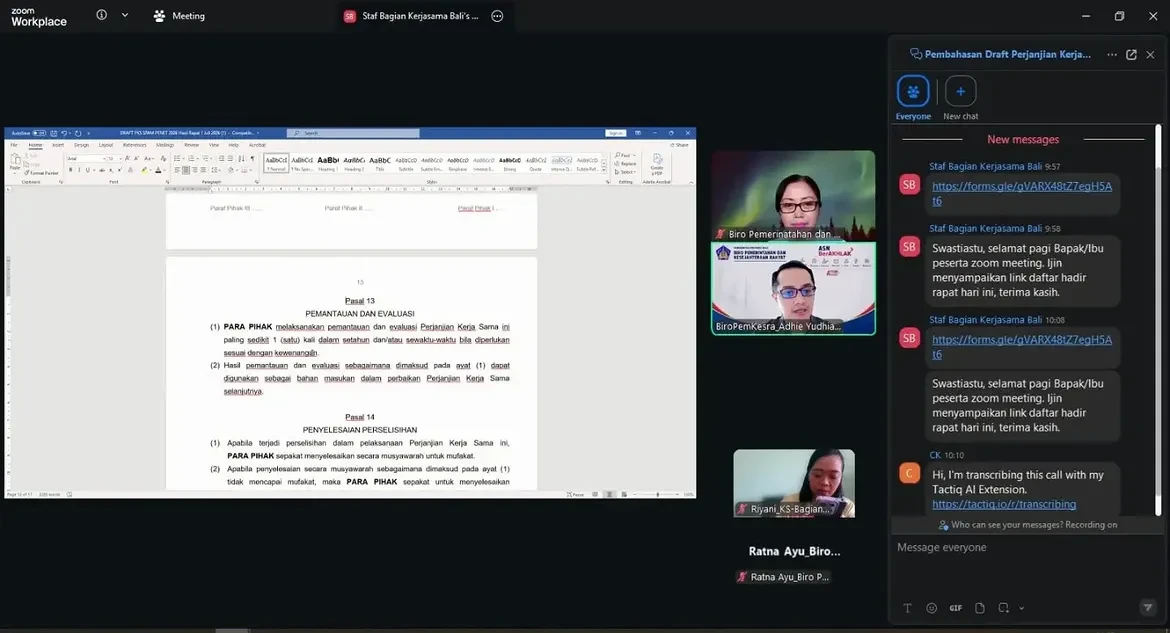Apply the Heading 1 style
1170x633 pixels.
(x=328, y=163)
